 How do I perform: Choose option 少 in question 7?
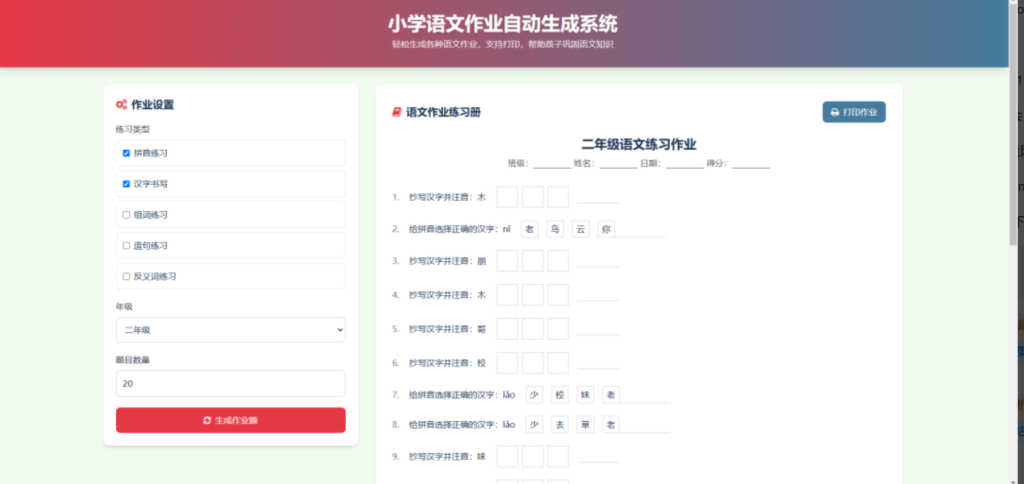pyautogui.click(x=534, y=395)
